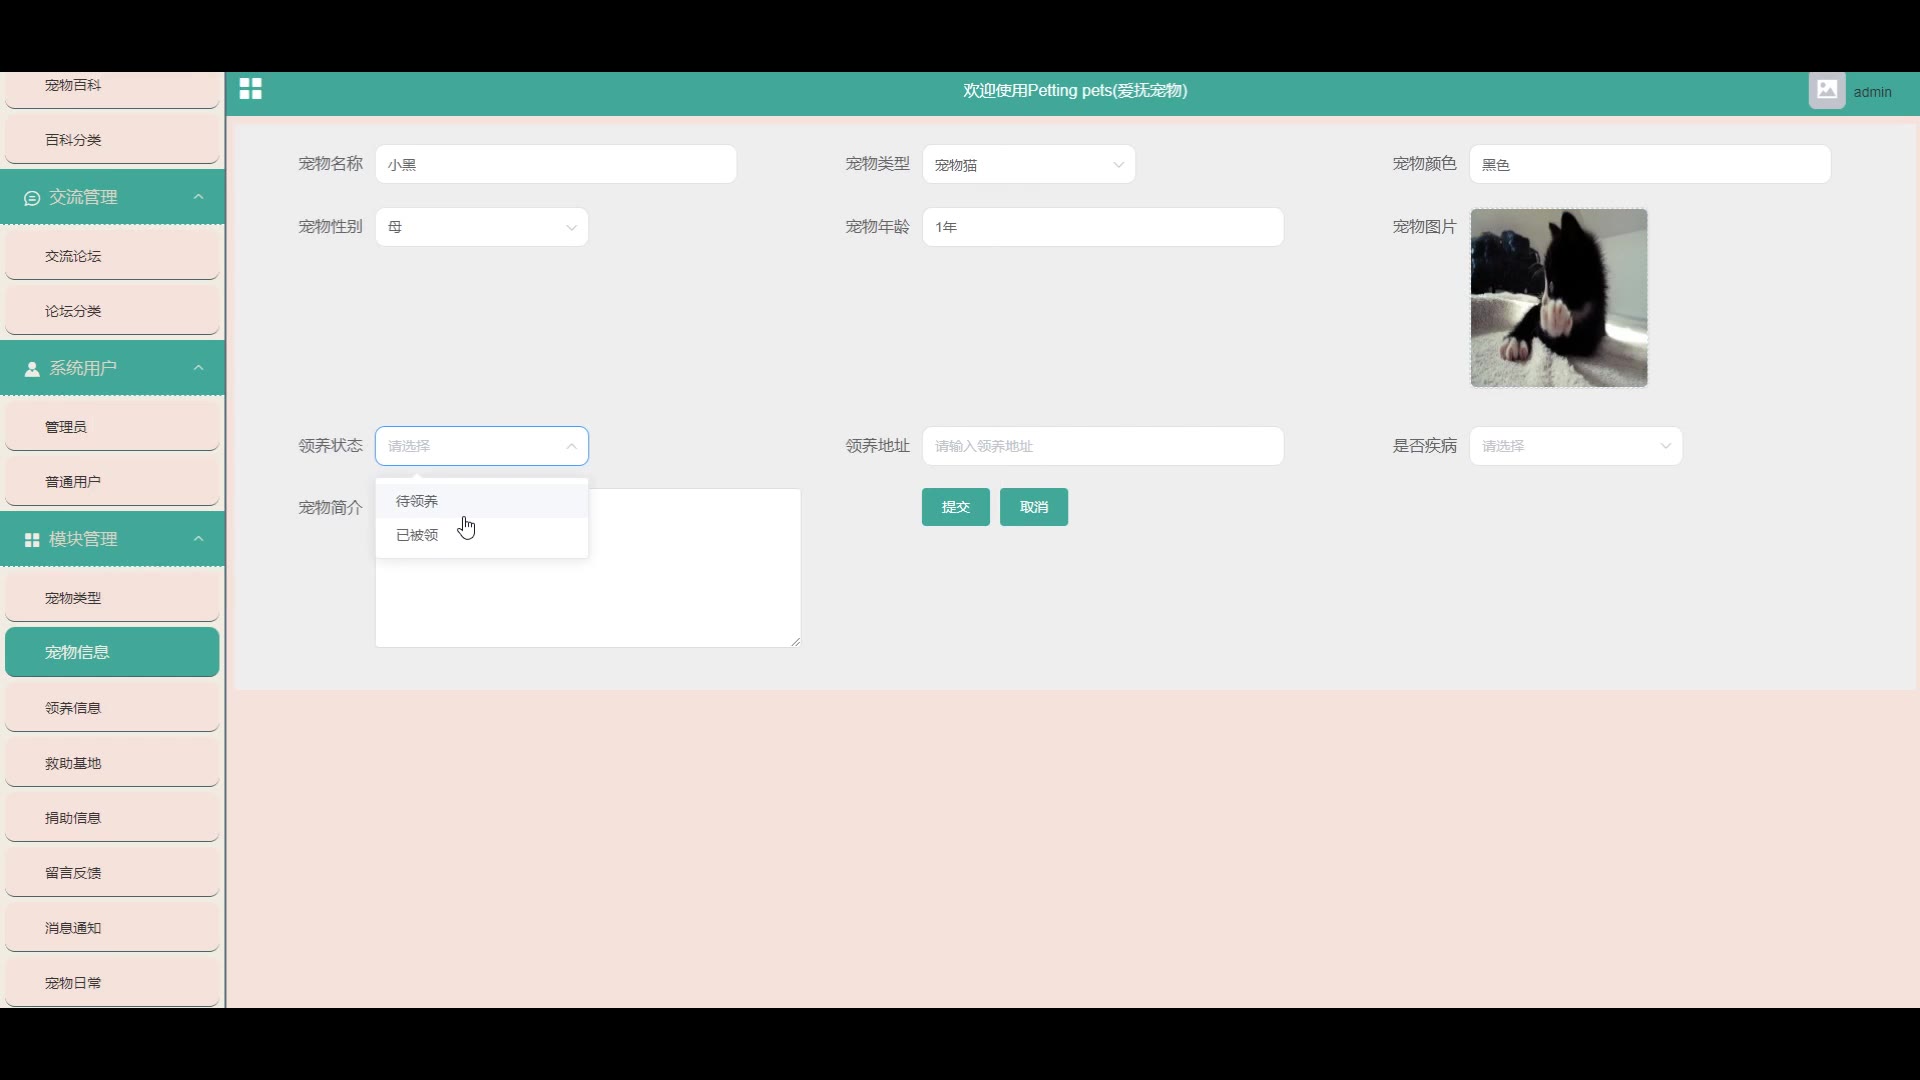Viewport: 1920px width, 1080px height.
Task: Click the 宠物颜色 input field
Action: coord(1649,165)
